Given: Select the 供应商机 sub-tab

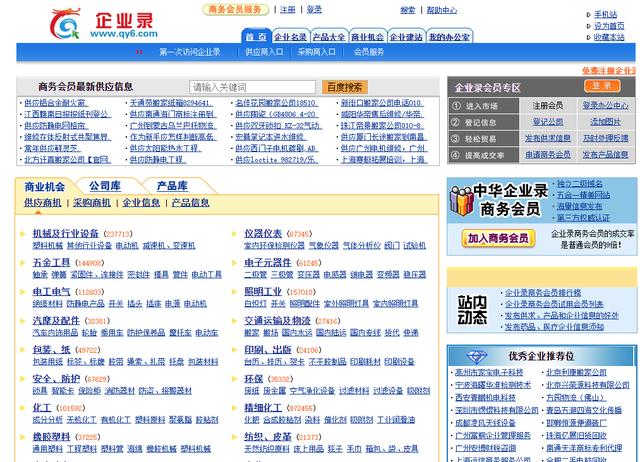Looking at the screenshot, I should click(42, 202).
